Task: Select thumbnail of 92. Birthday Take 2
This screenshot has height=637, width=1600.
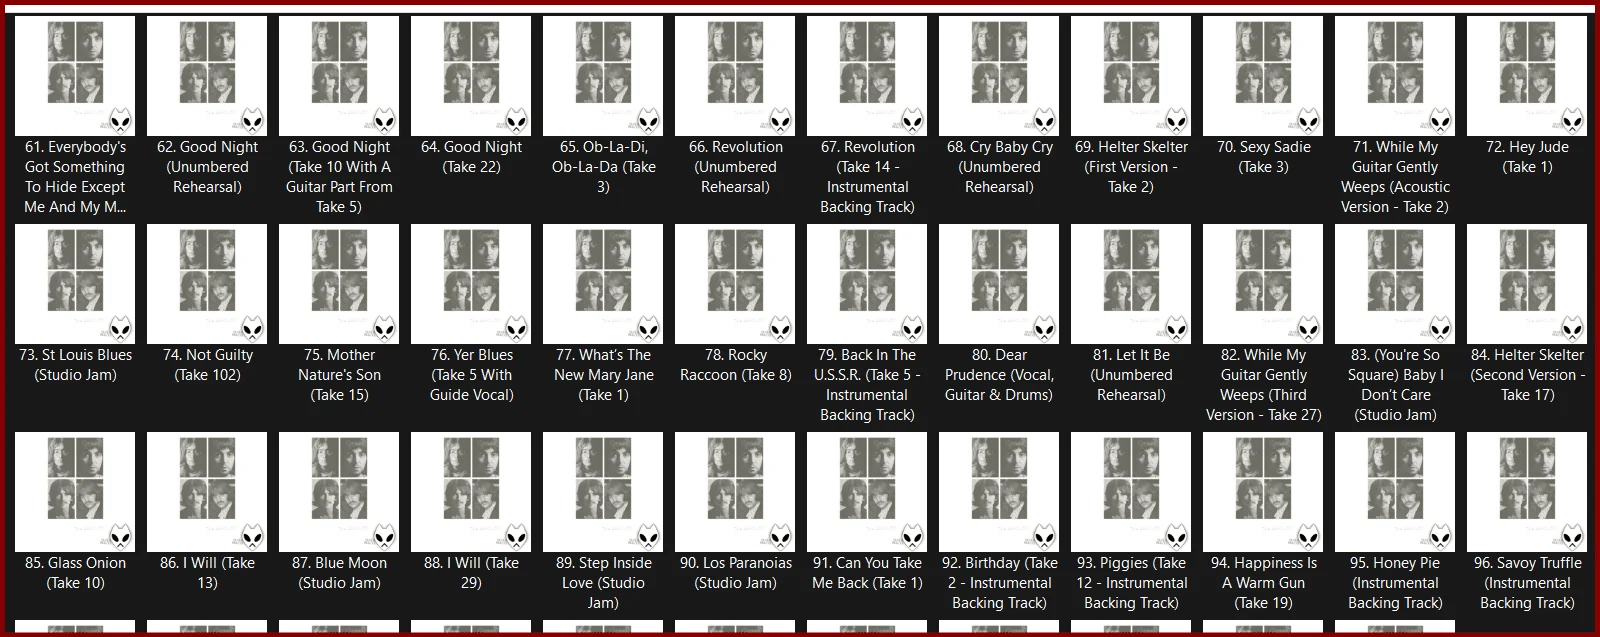Action: click(999, 492)
